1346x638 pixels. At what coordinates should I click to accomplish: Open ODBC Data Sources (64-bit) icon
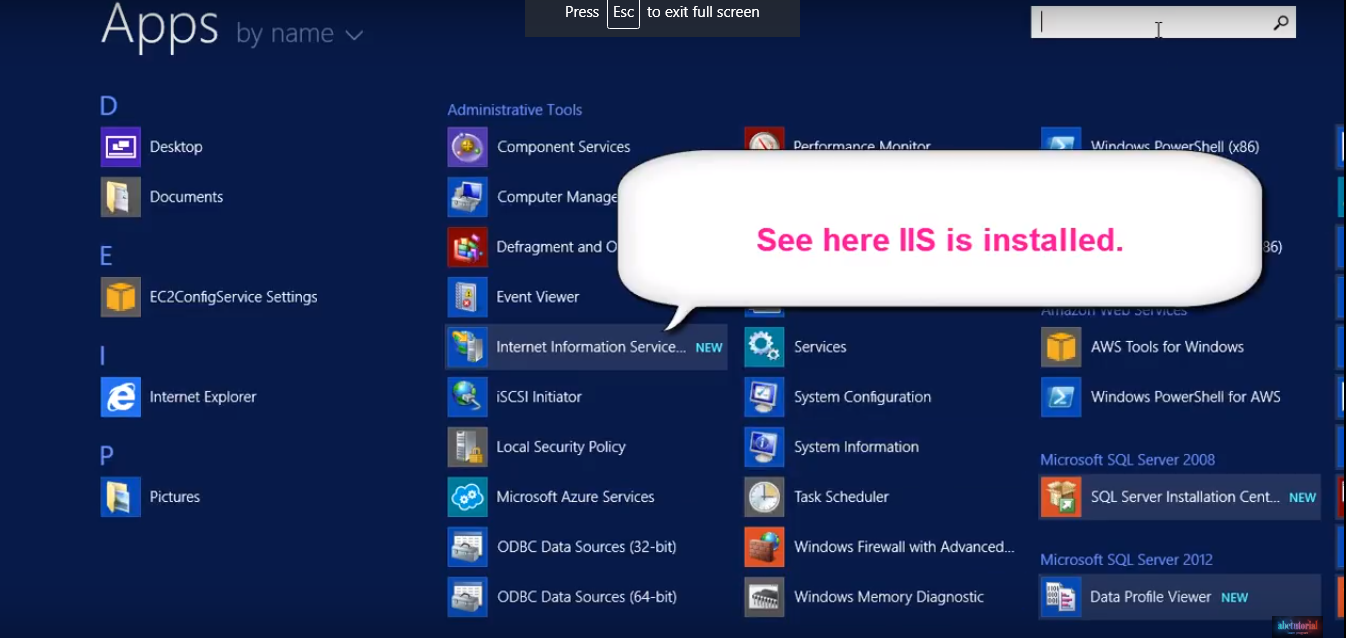[x=468, y=597]
